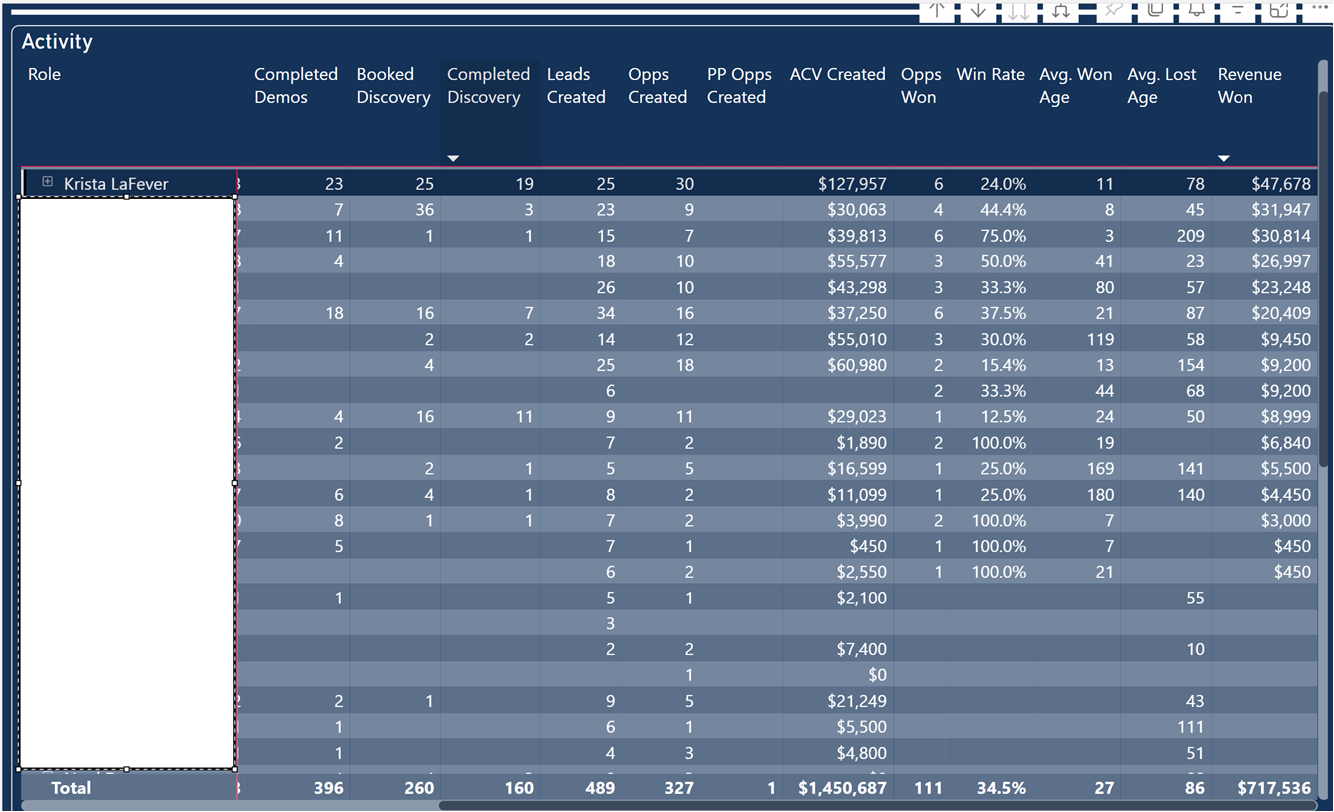Screen dimensions: 1334x812
Task: Click the Win Rate column header
Action: coord(990,74)
